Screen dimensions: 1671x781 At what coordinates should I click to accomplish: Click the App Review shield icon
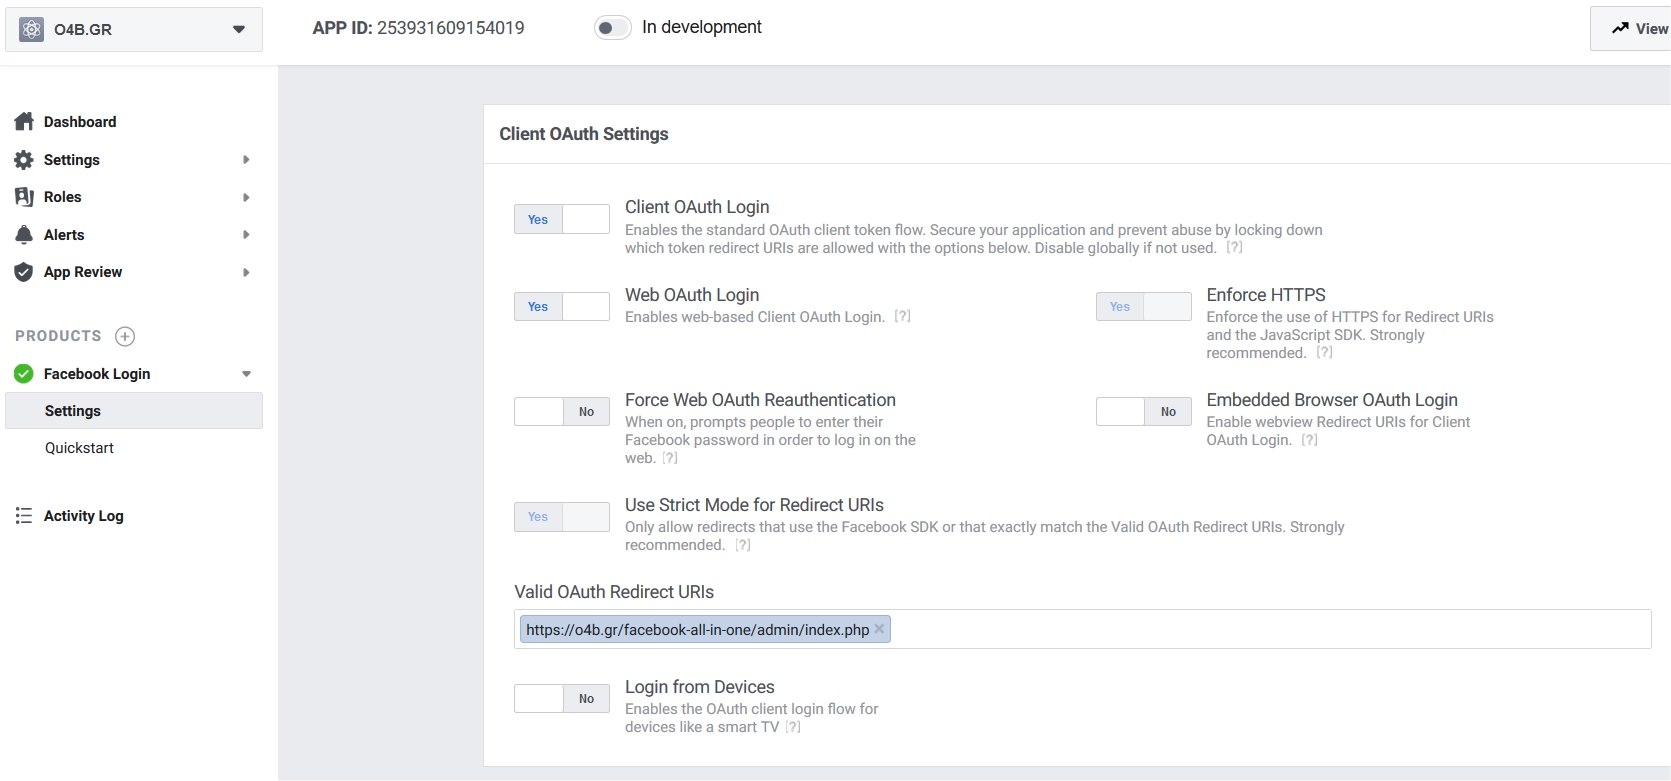pos(24,272)
